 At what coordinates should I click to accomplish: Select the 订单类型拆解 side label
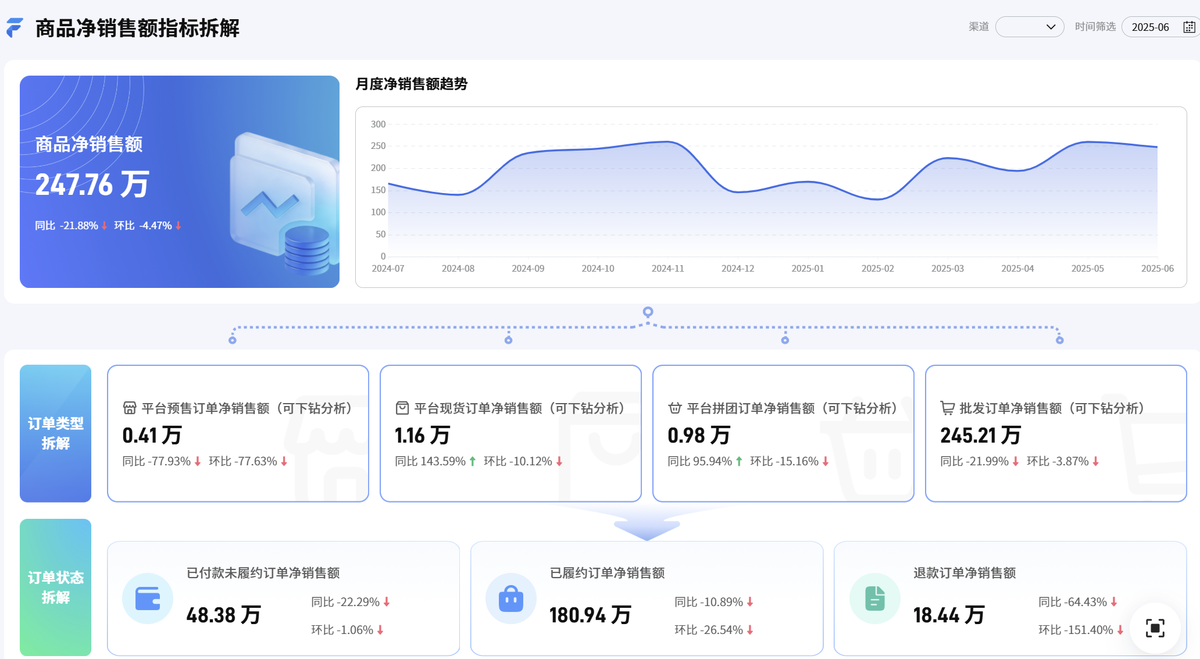pos(56,433)
